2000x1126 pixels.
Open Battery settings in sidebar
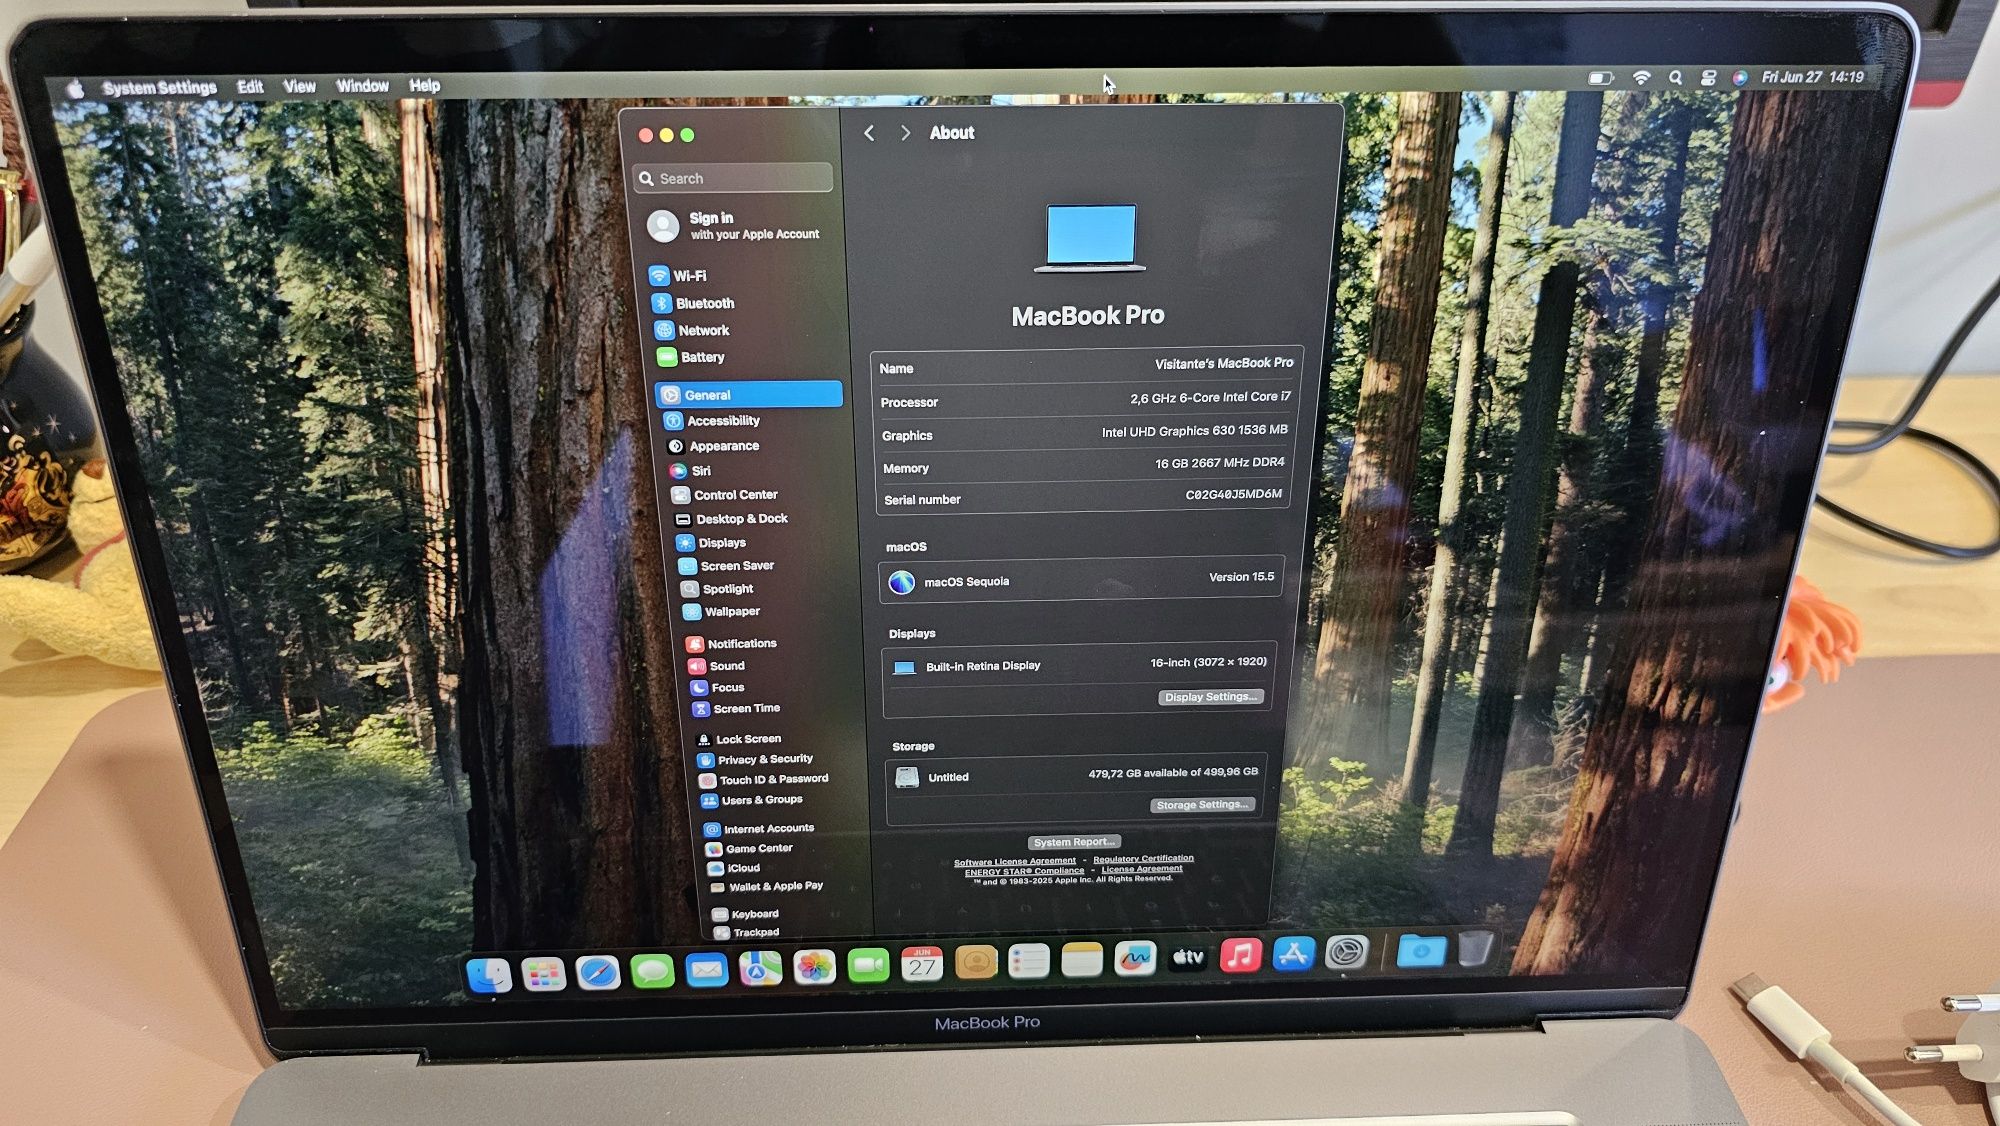[x=691, y=357]
